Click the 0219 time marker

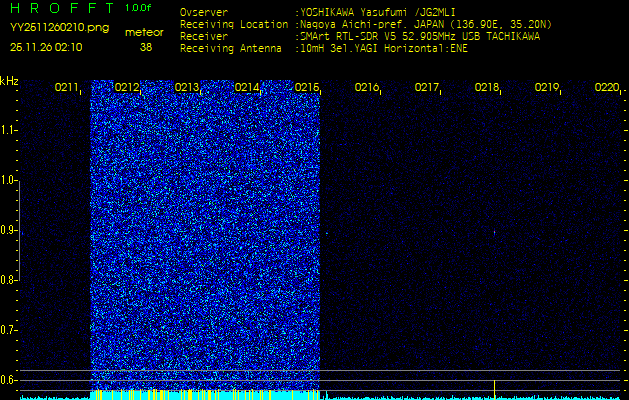point(547,87)
